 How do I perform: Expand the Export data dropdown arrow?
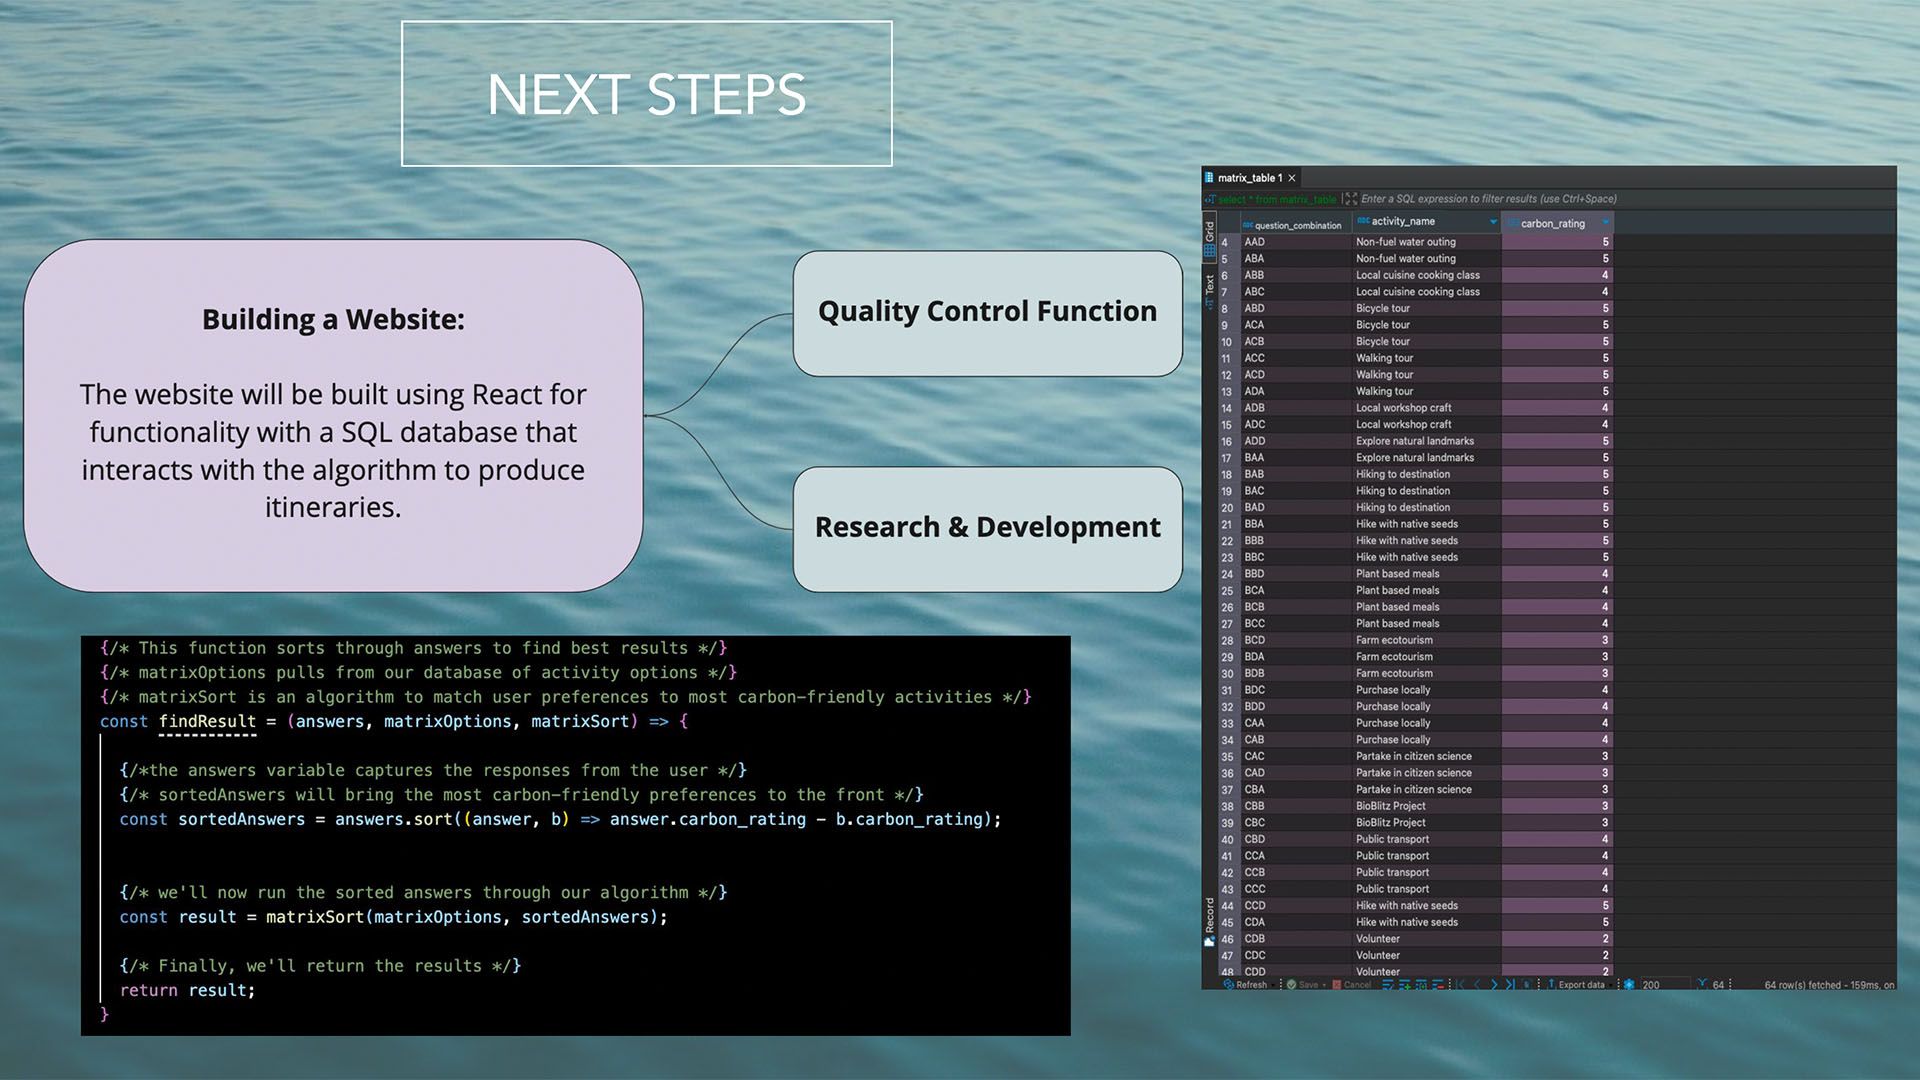pos(1611,985)
